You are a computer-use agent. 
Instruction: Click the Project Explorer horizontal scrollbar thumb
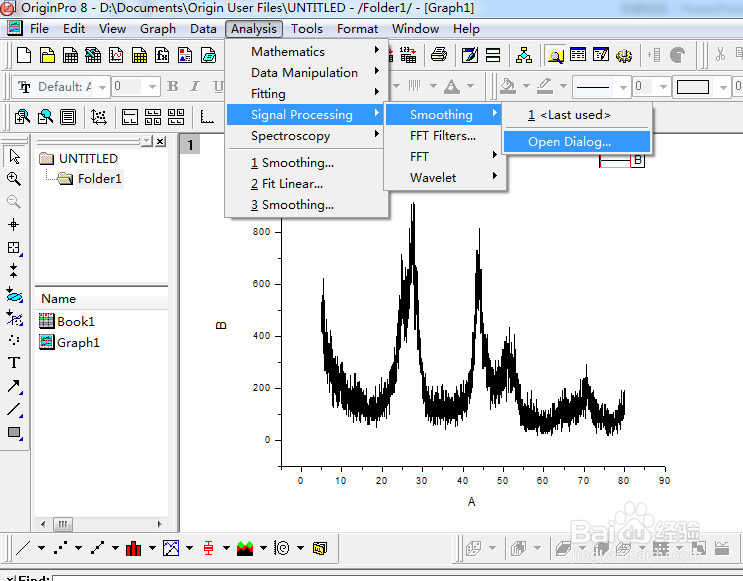click(63, 524)
